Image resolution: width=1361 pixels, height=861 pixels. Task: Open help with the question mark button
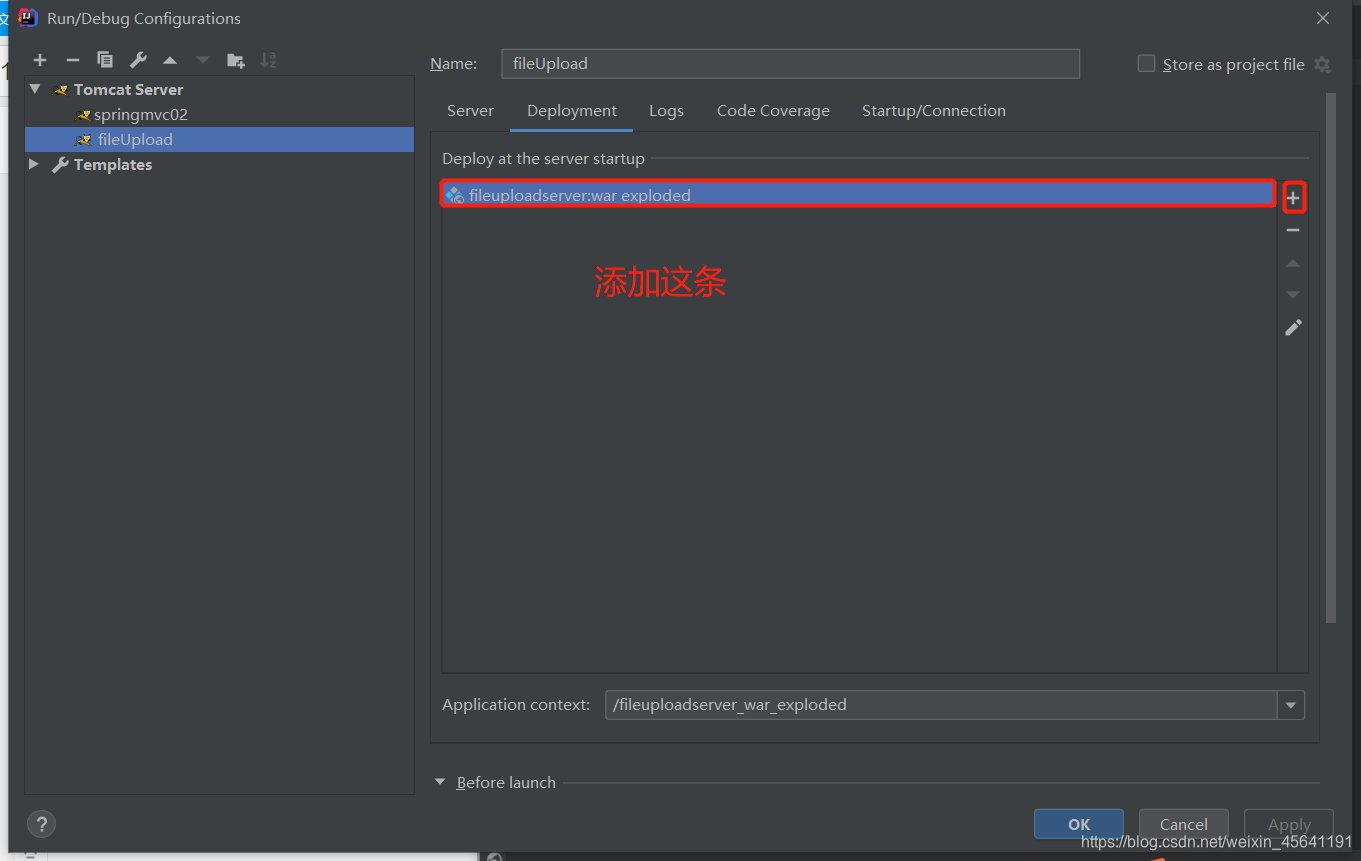pyautogui.click(x=41, y=824)
